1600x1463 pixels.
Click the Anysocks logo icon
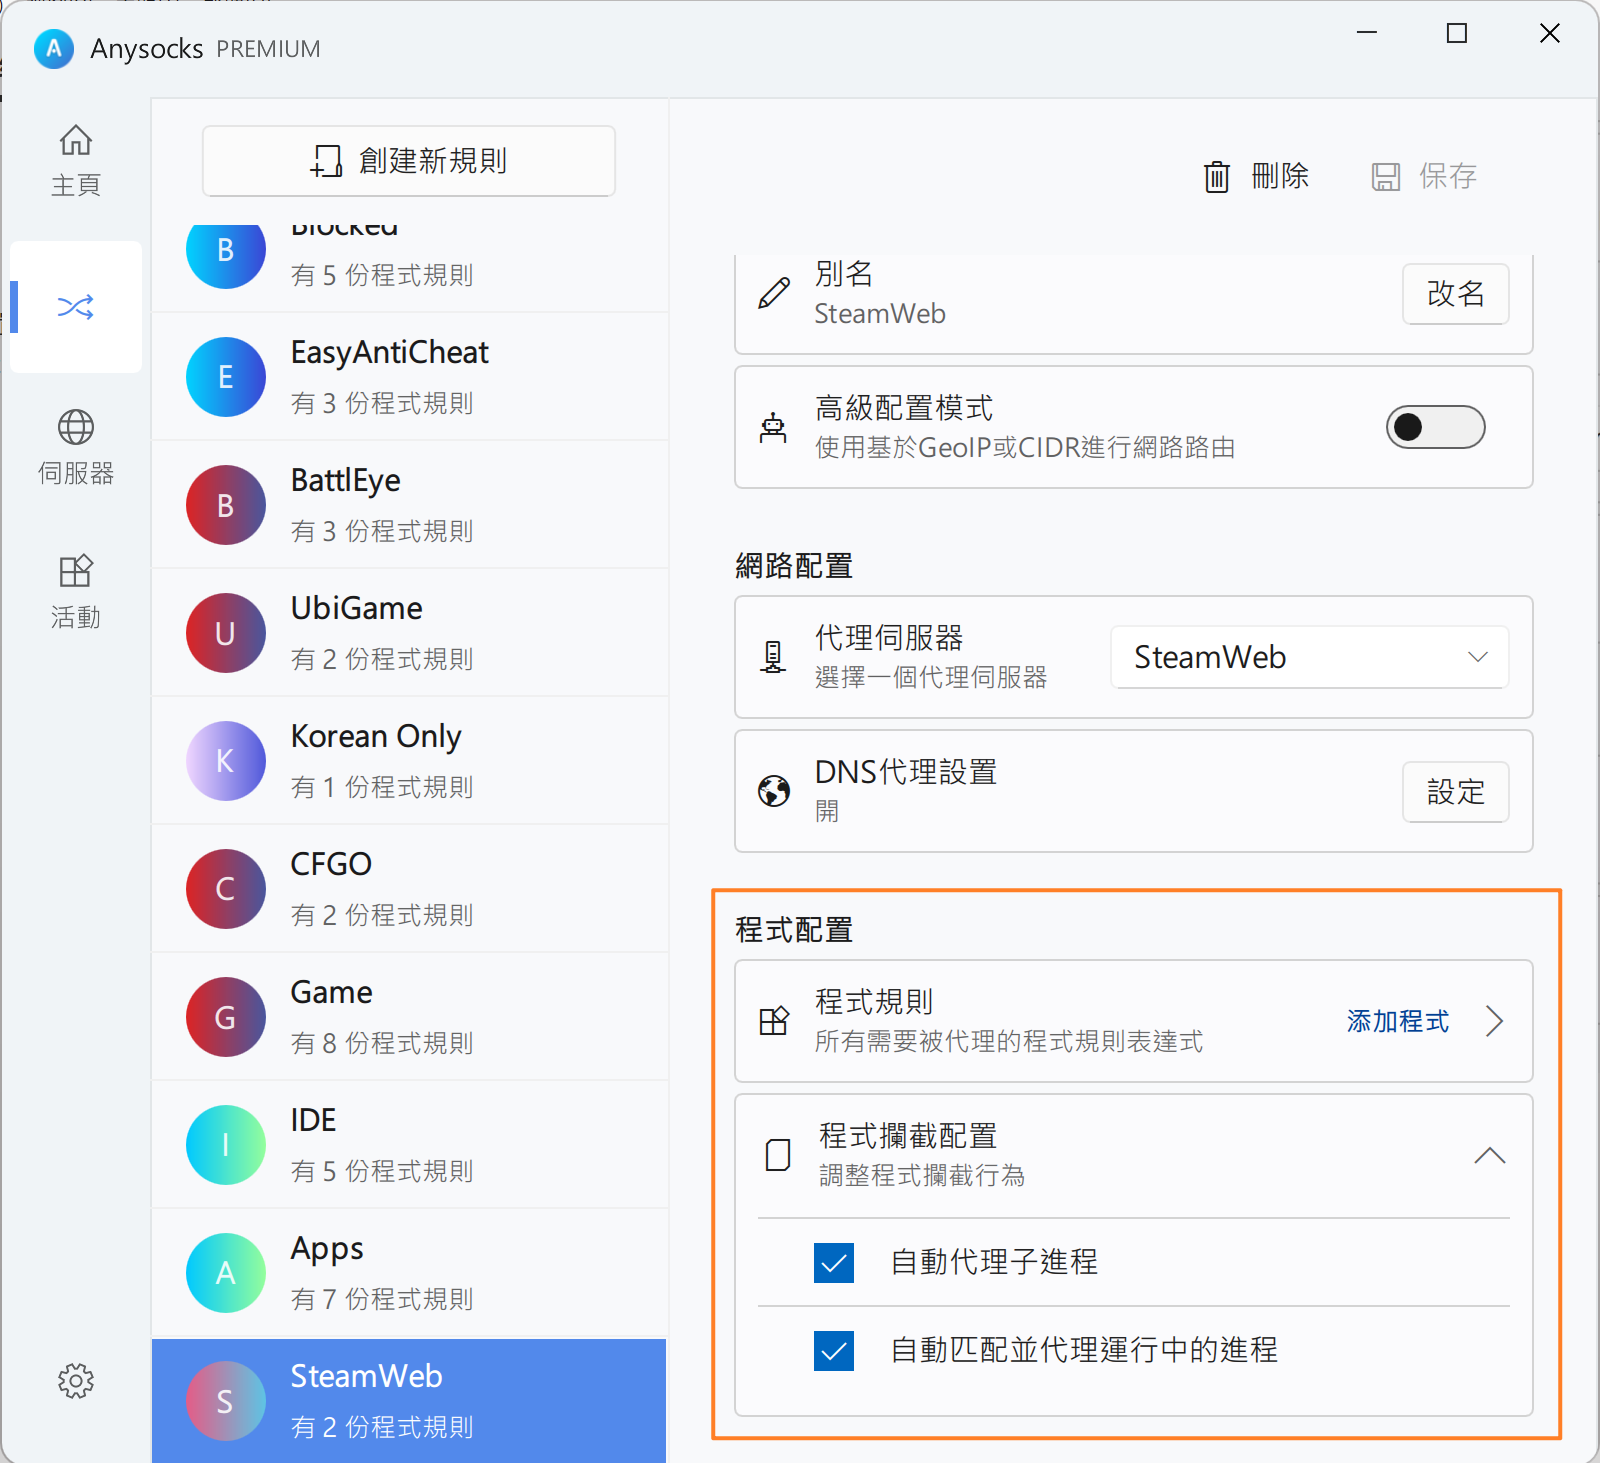tap(54, 49)
